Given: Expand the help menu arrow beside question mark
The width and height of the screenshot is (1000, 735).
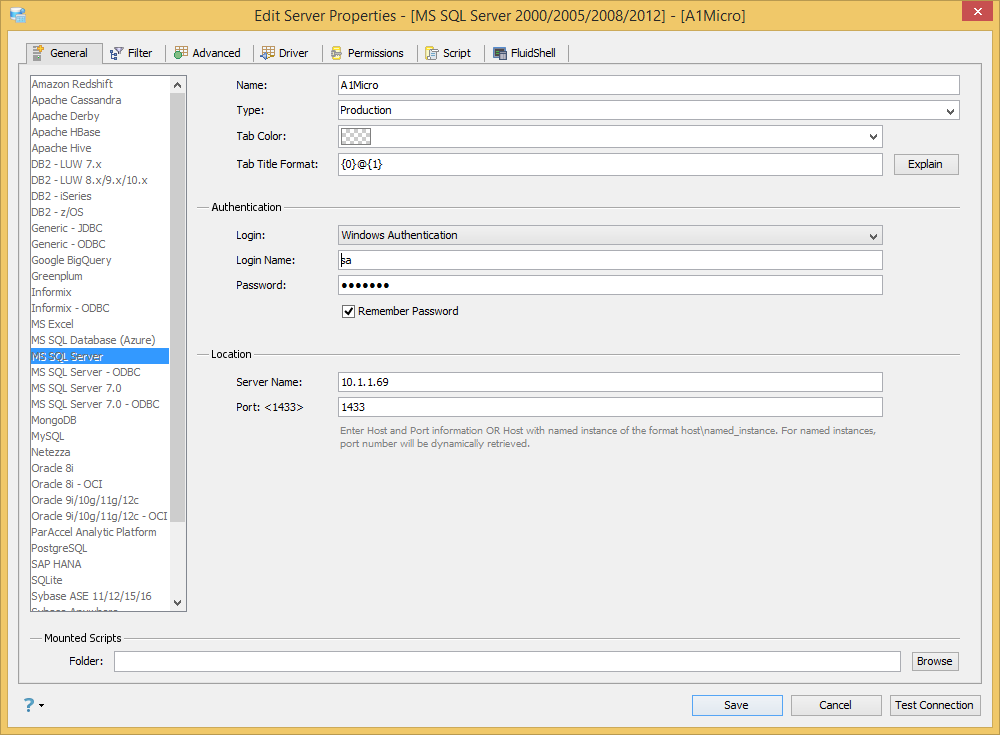Looking at the screenshot, I should [x=41, y=706].
